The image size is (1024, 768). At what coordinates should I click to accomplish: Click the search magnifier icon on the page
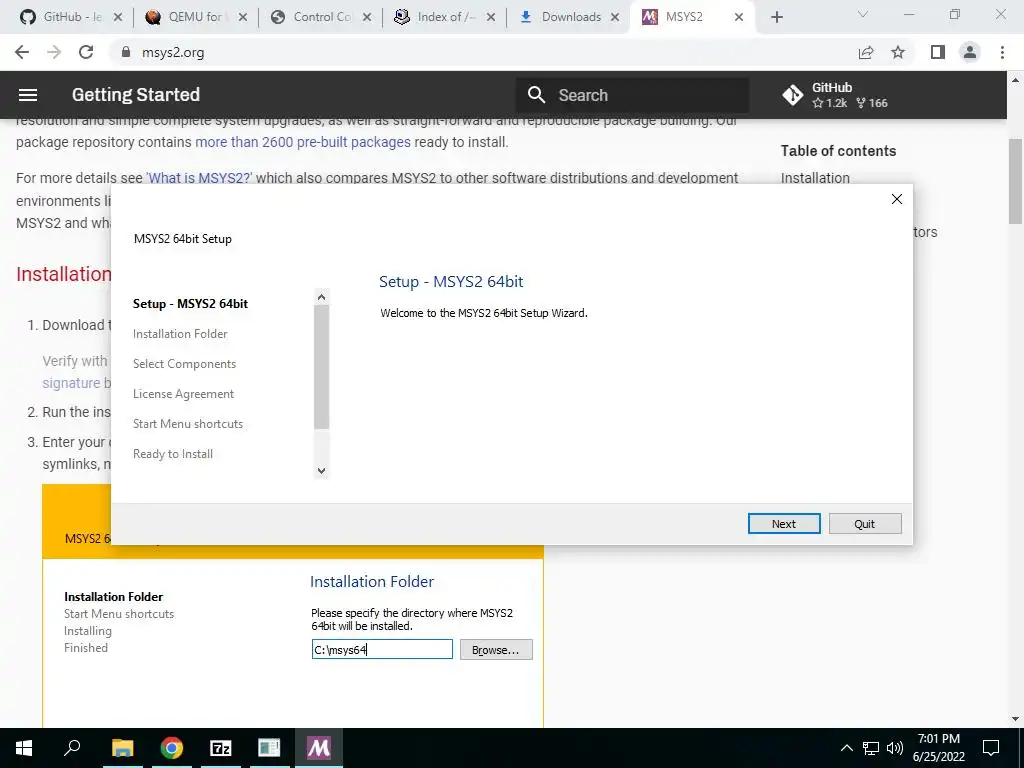point(536,95)
